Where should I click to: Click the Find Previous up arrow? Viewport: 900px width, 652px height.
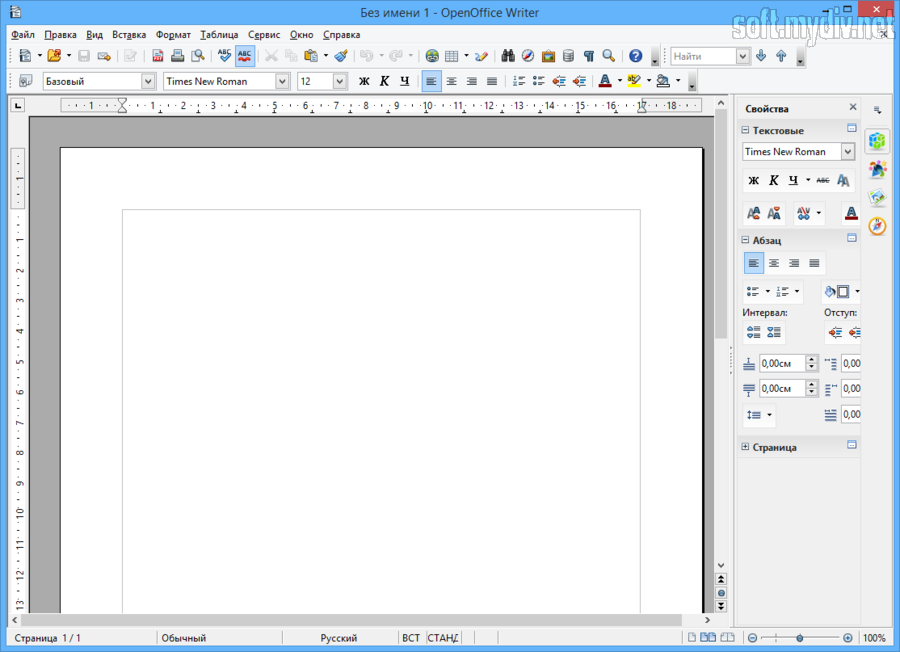(781, 56)
